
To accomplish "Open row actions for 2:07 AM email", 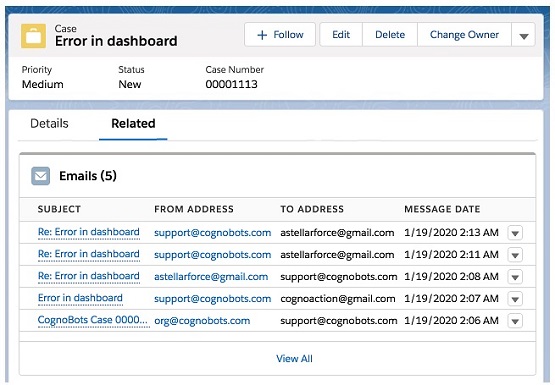I will pos(515,299).
